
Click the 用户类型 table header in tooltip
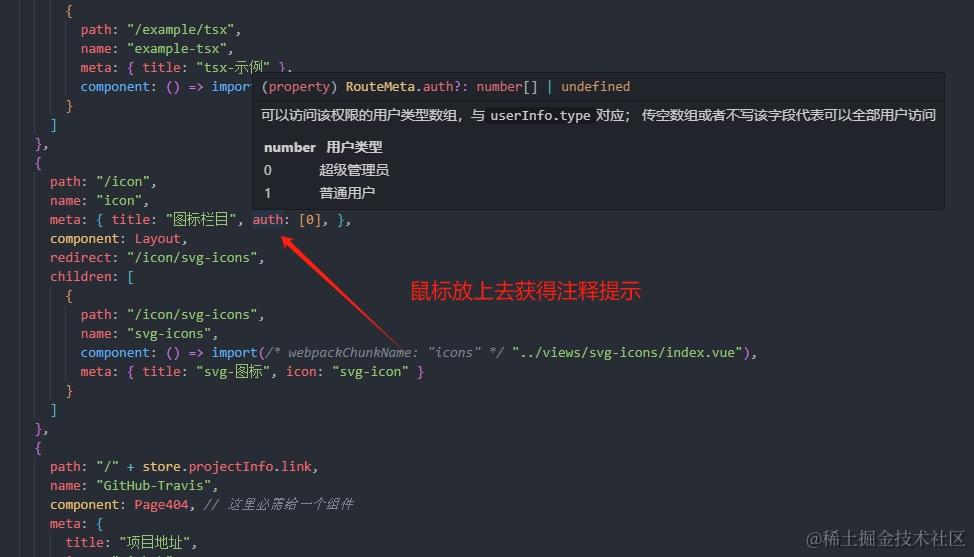pyautogui.click(x=354, y=147)
